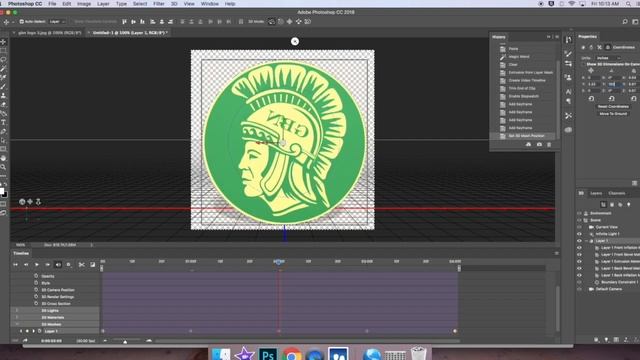Add new light at 3D panel bottom
Screen dimensions: 640x360
pos(606,340)
